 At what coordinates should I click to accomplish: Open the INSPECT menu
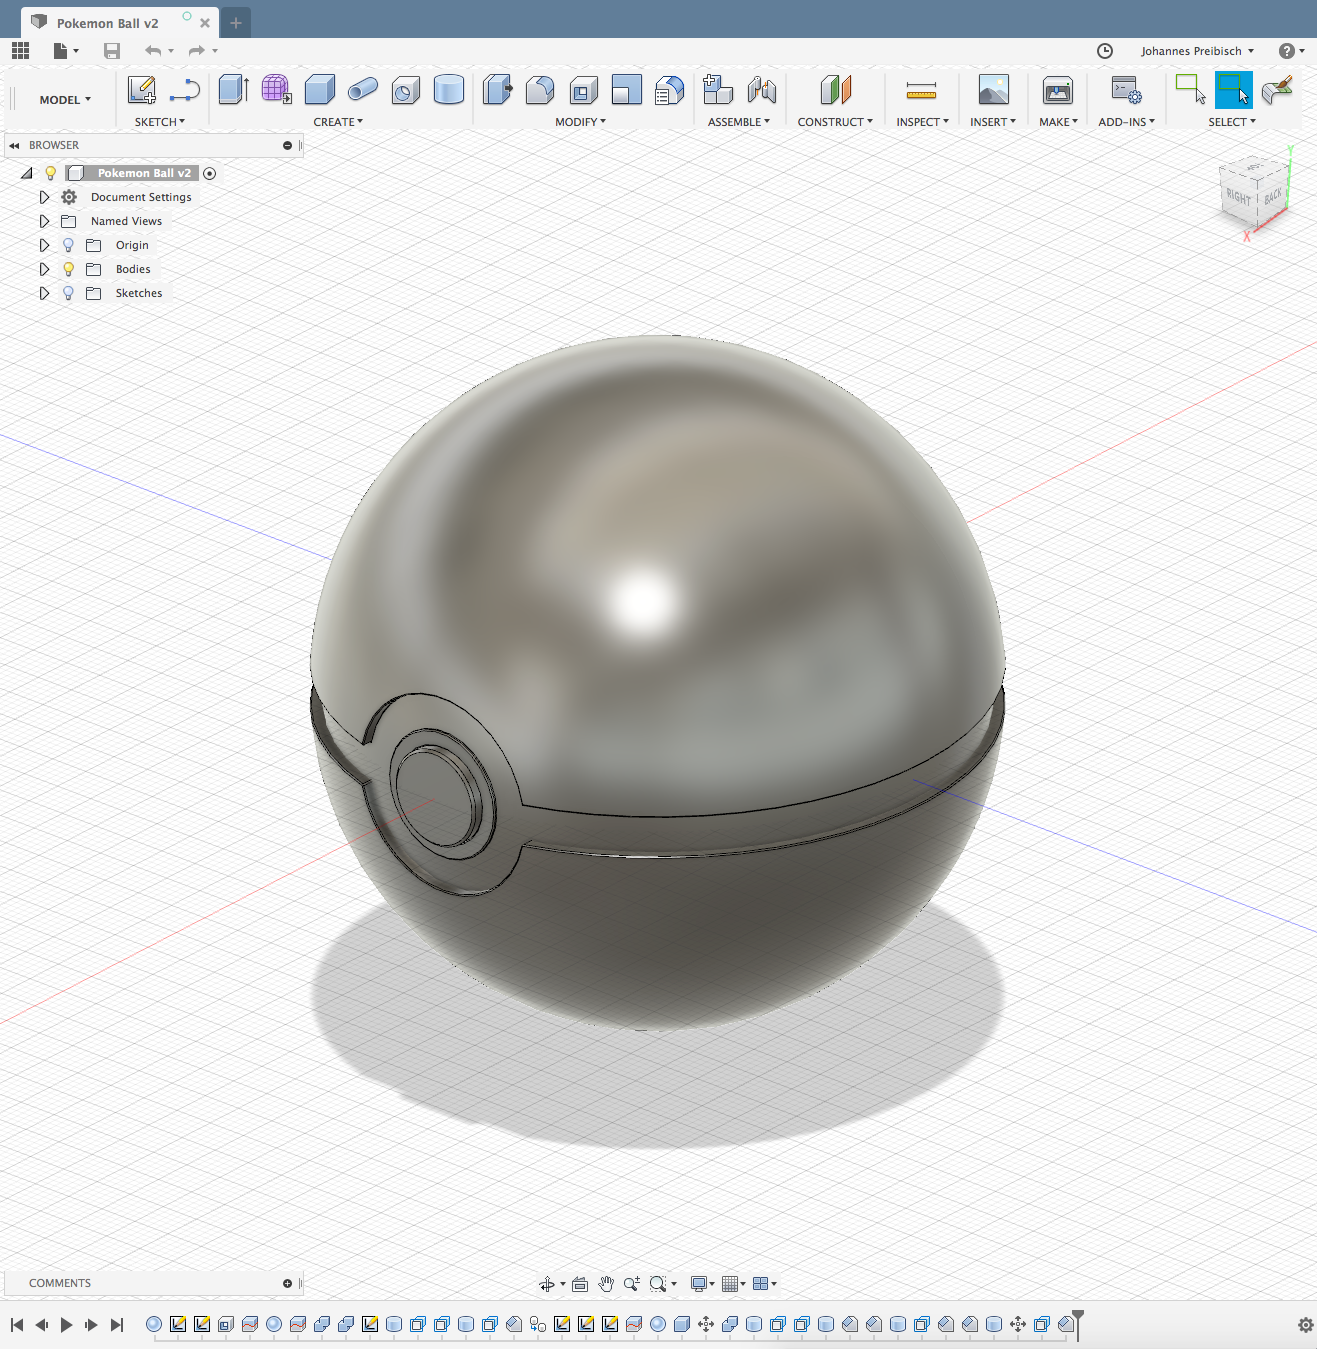(x=922, y=122)
